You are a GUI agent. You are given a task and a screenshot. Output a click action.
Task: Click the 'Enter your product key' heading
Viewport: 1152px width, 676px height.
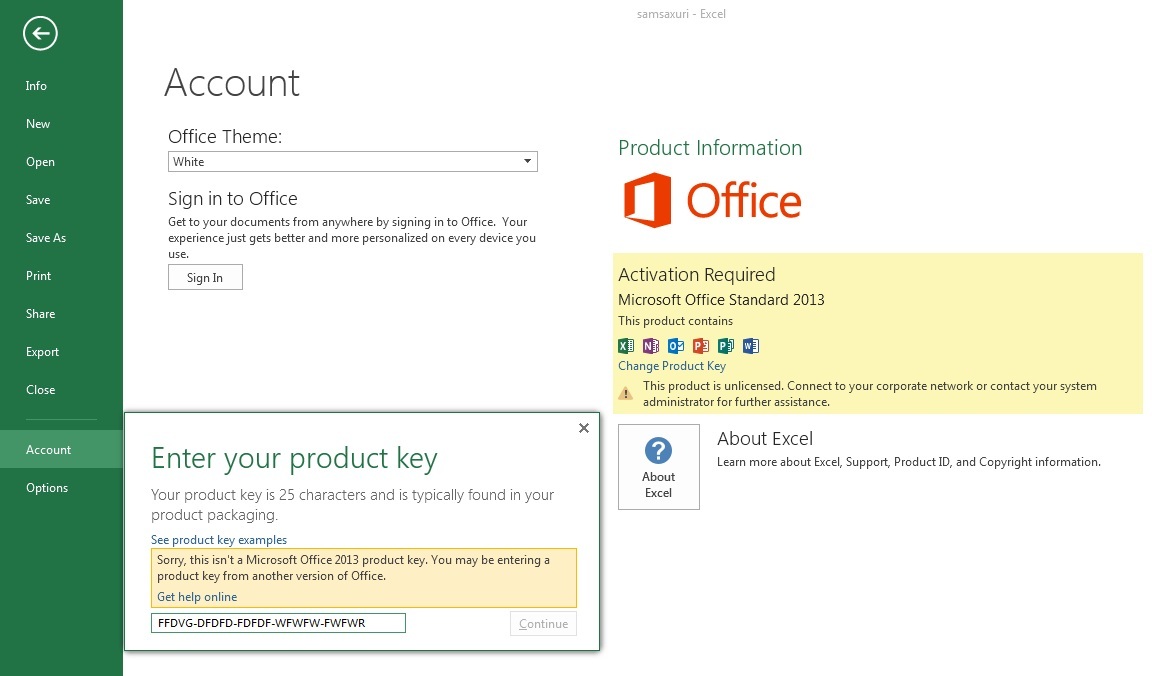pyautogui.click(x=294, y=459)
